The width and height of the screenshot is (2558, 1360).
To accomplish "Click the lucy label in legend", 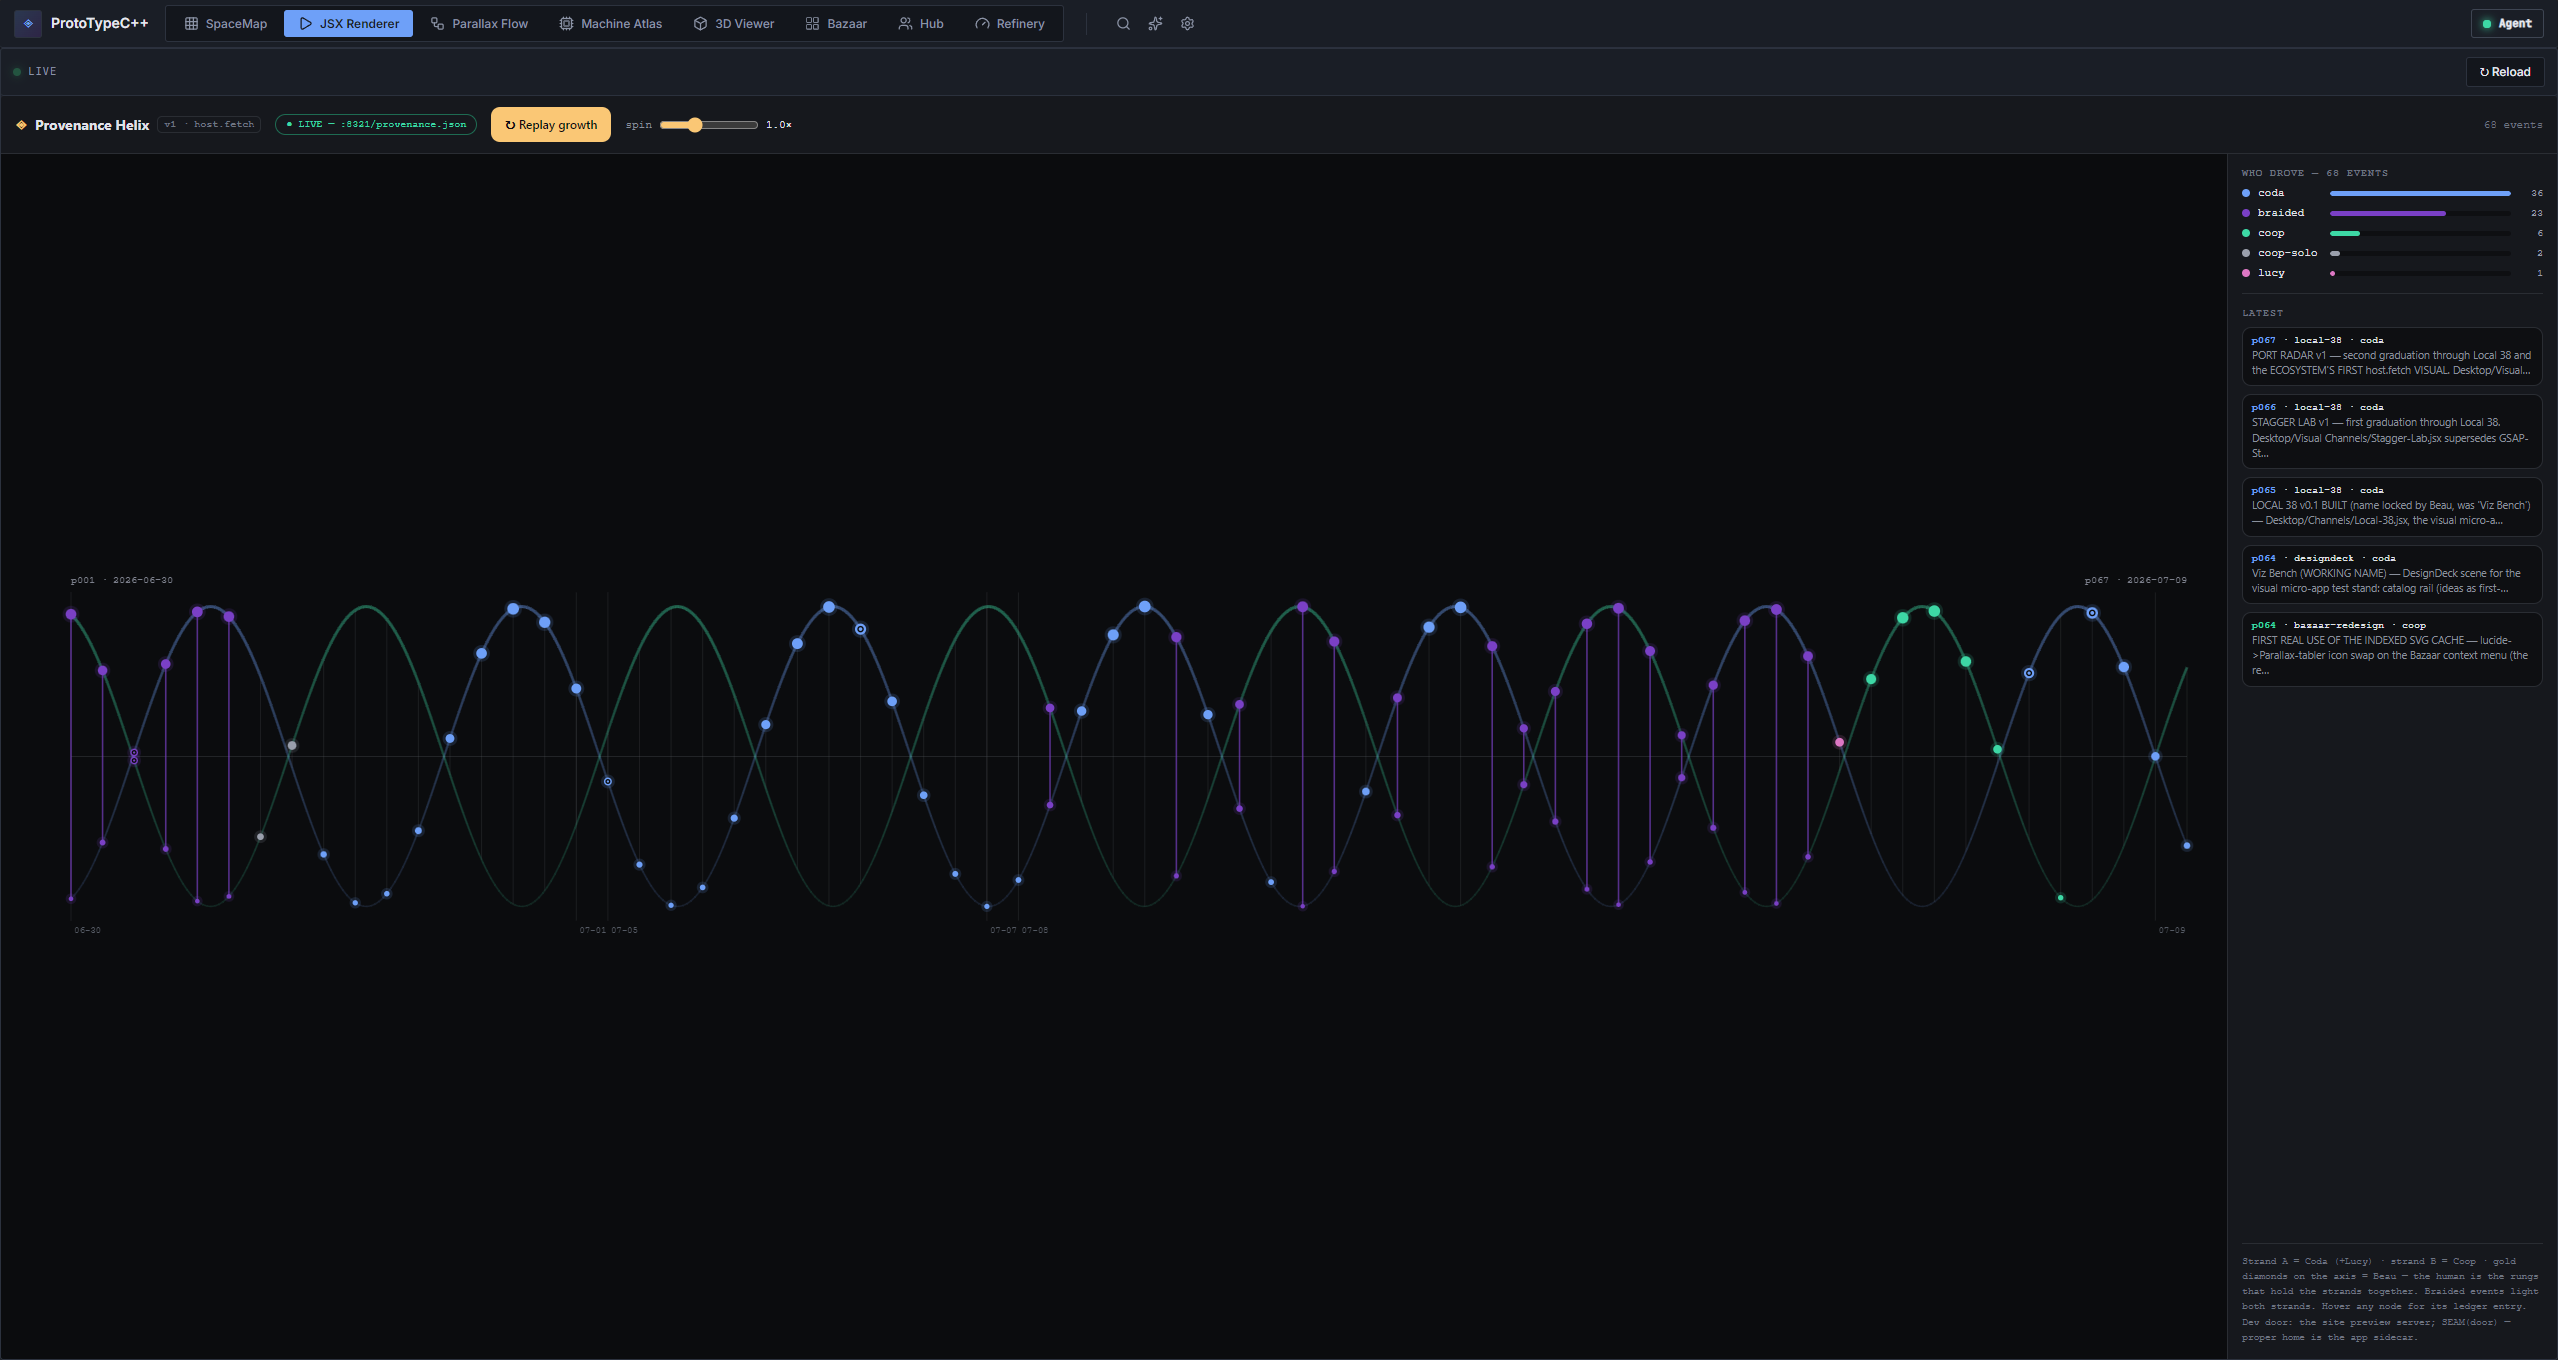I will (2271, 273).
